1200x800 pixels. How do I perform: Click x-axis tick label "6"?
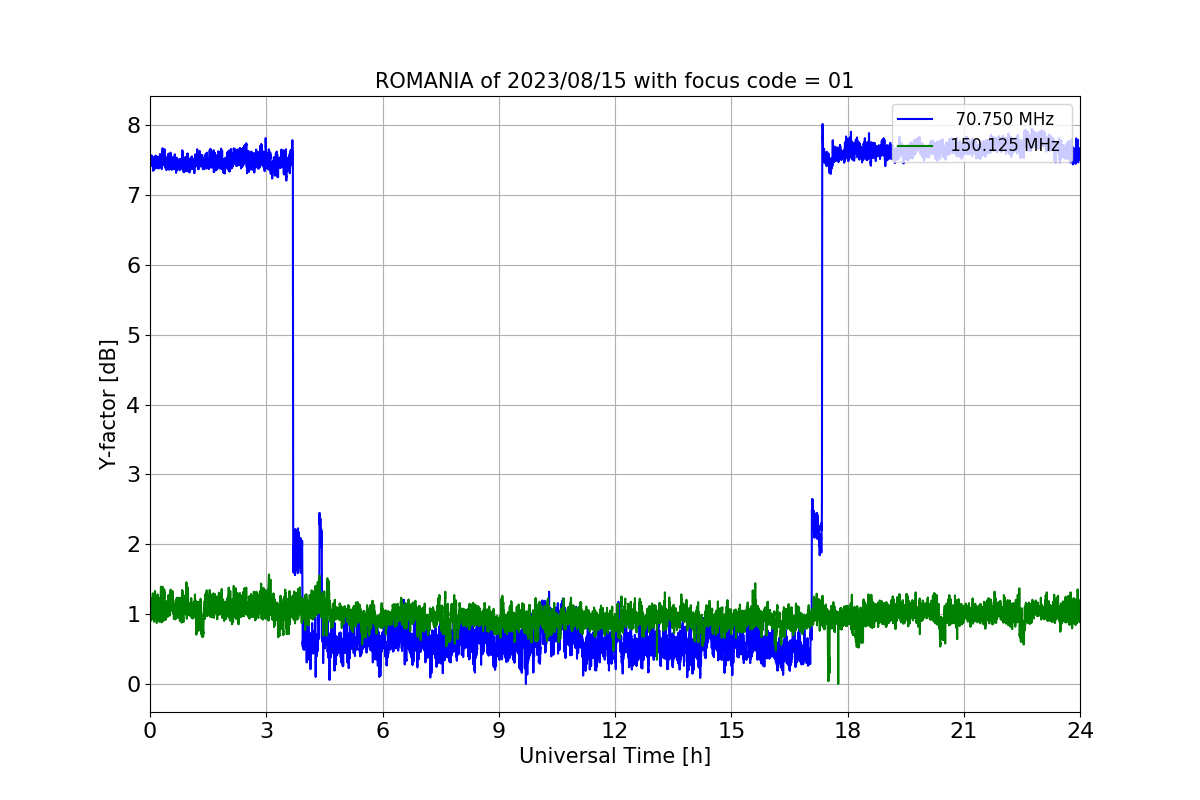click(x=382, y=731)
